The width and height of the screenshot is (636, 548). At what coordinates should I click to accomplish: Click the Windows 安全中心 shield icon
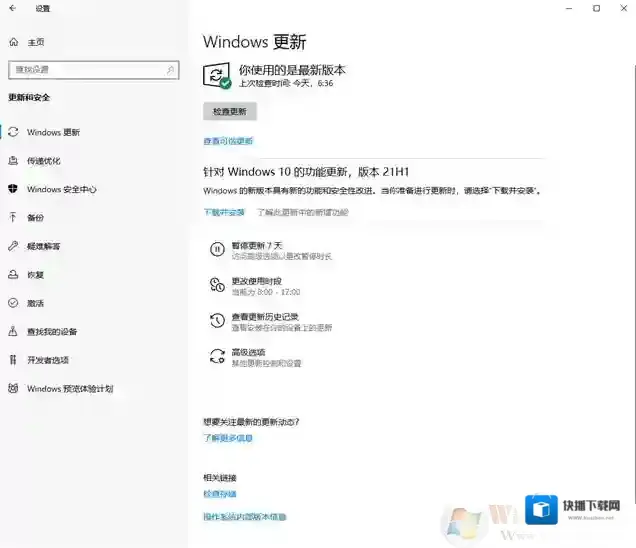point(14,189)
